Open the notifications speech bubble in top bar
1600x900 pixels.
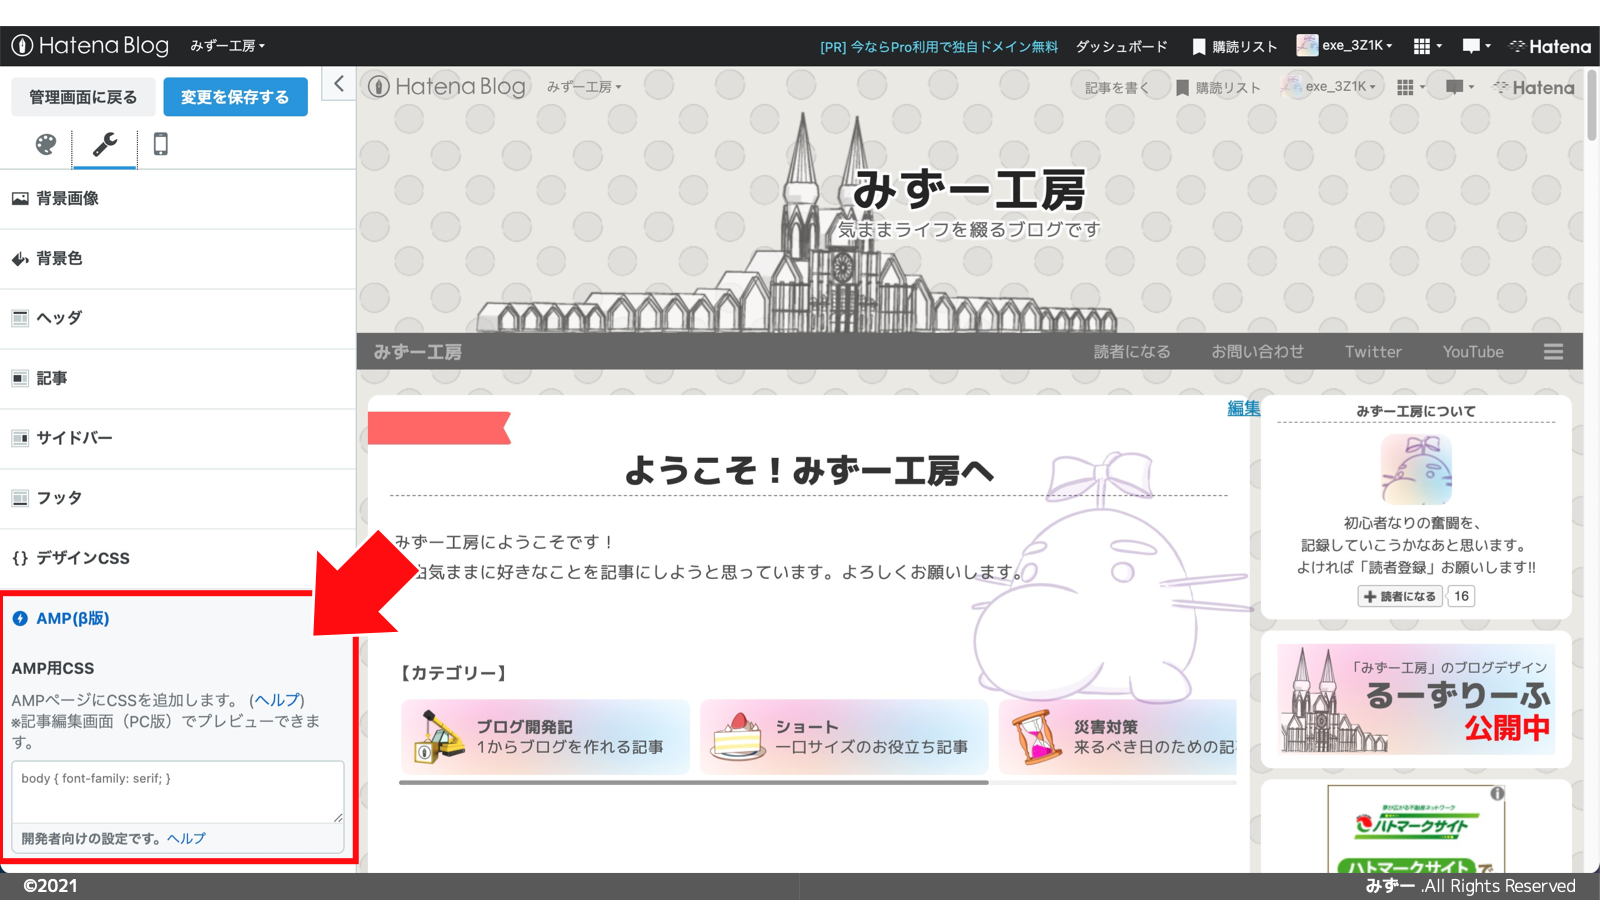click(x=1476, y=46)
